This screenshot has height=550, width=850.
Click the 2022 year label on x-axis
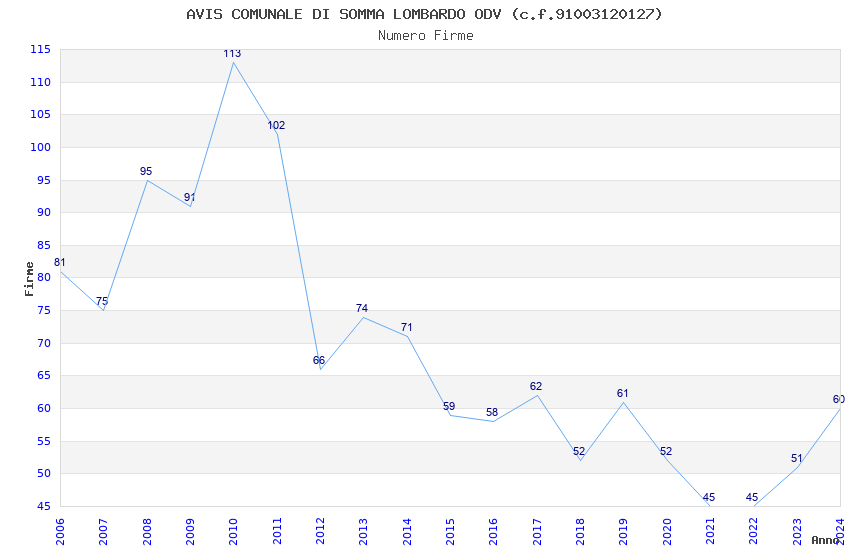coord(754,531)
